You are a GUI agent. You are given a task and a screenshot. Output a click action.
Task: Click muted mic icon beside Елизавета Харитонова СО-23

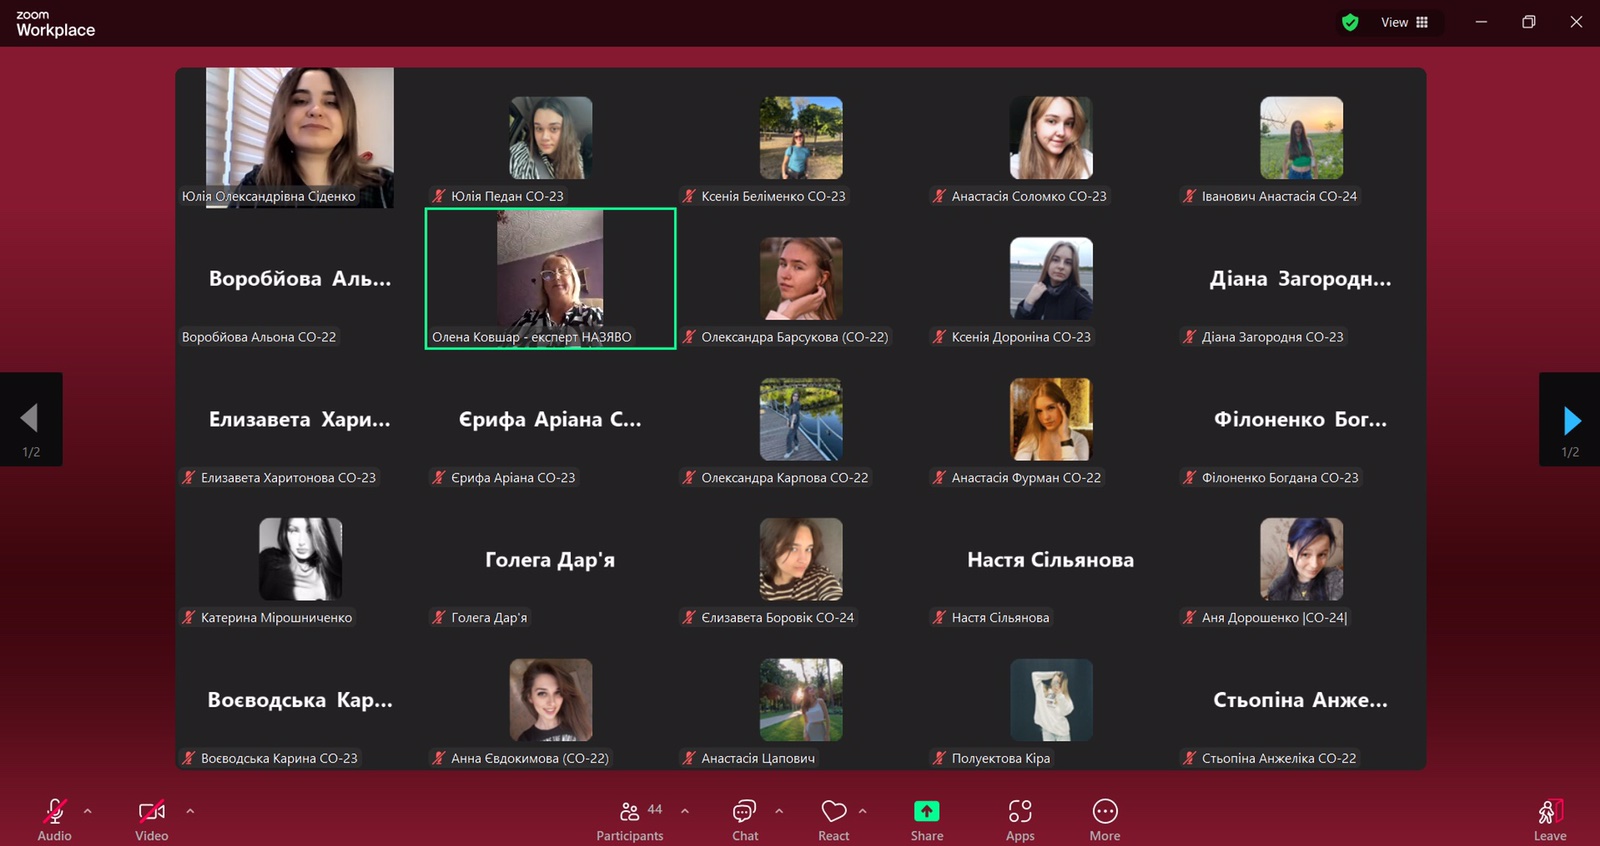tap(188, 478)
